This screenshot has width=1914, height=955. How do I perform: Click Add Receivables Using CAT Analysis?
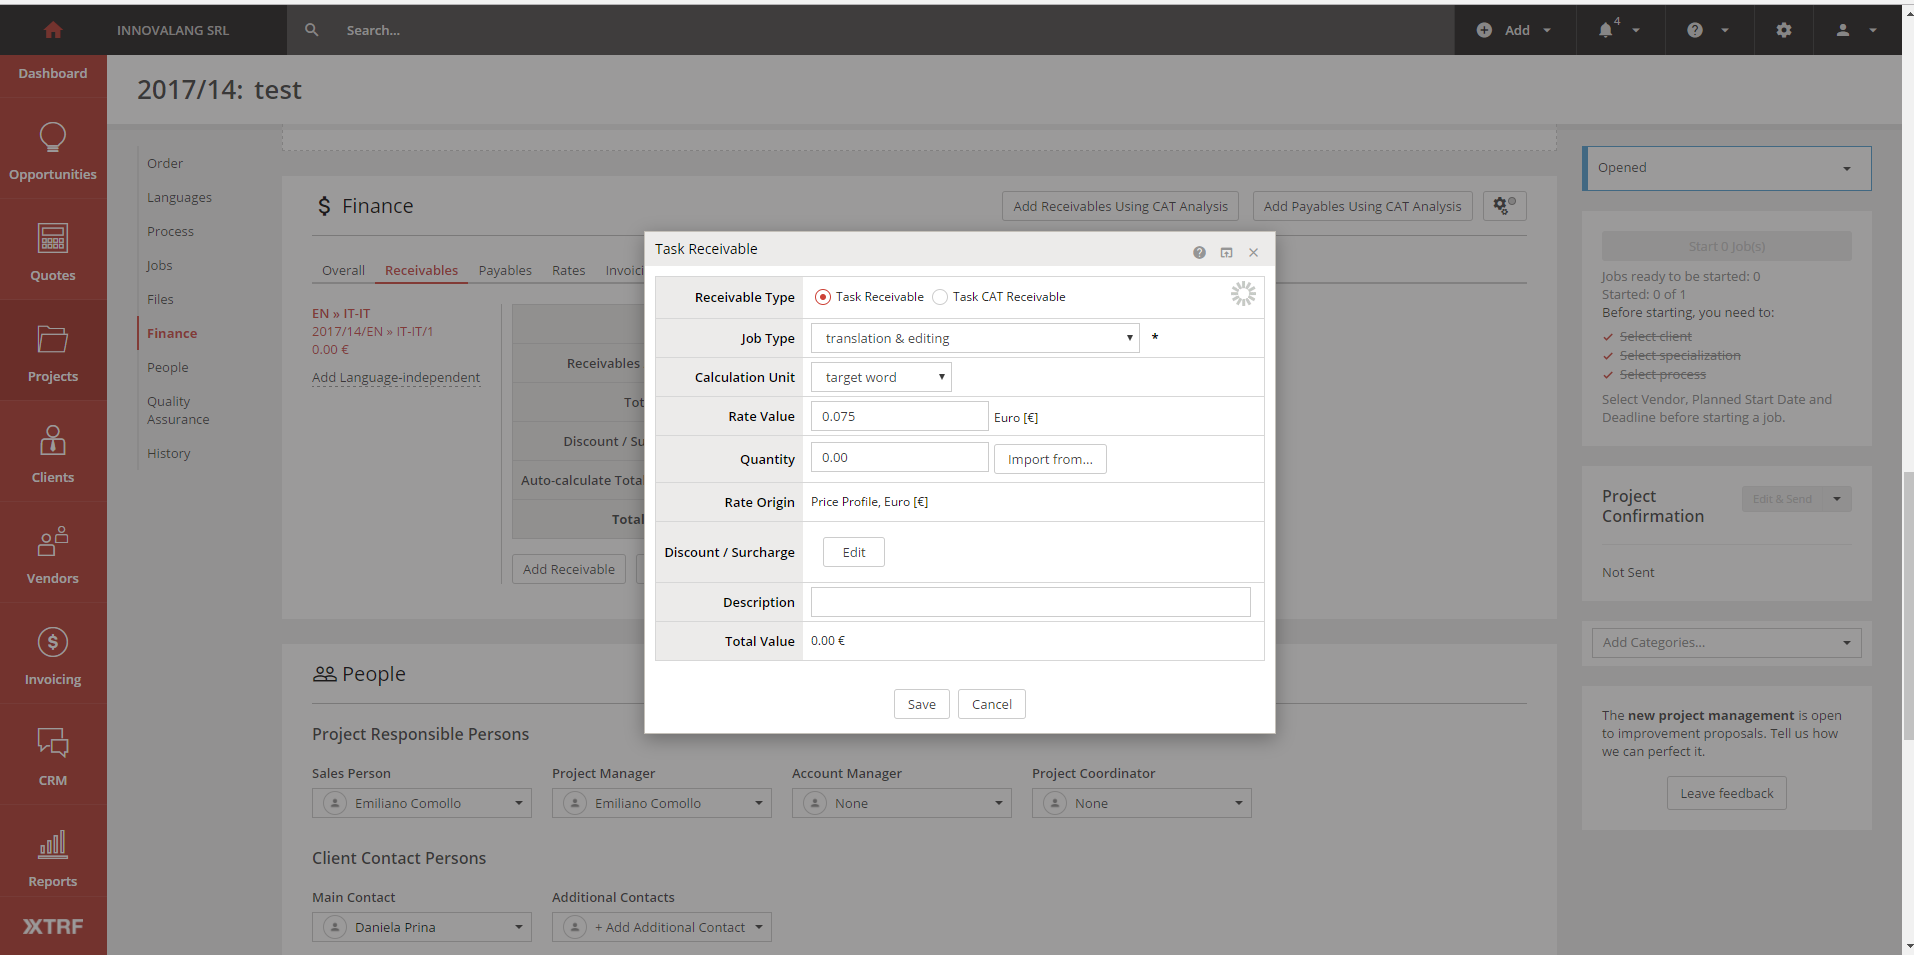pyautogui.click(x=1120, y=206)
